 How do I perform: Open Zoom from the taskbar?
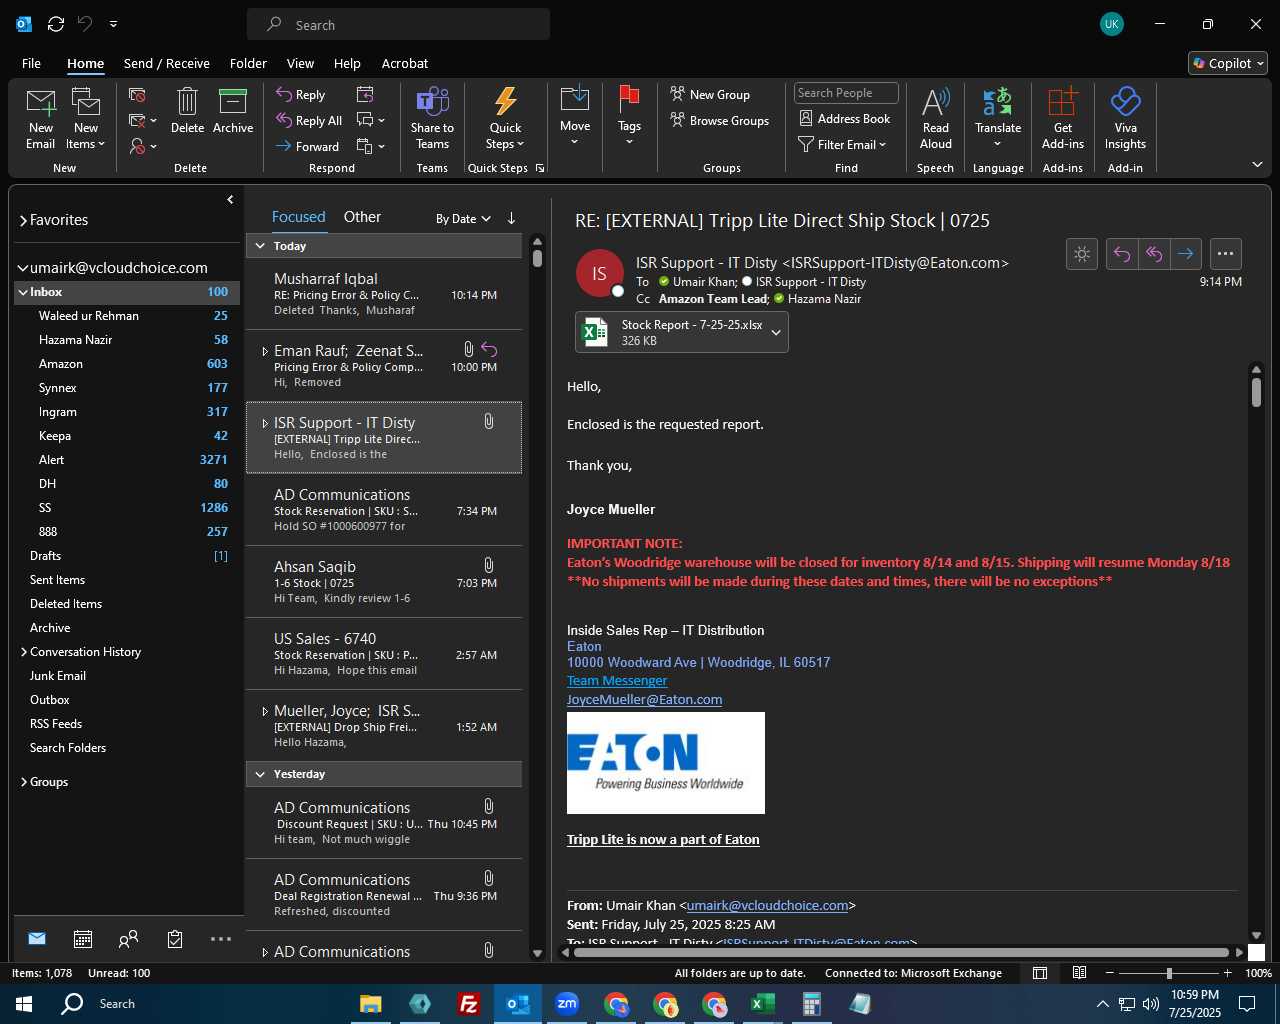pos(567,1004)
